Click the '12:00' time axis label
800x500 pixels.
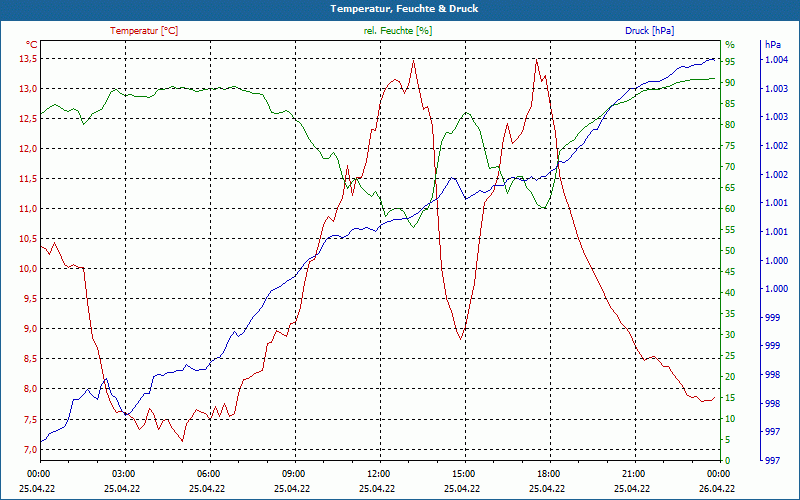click(378, 474)
